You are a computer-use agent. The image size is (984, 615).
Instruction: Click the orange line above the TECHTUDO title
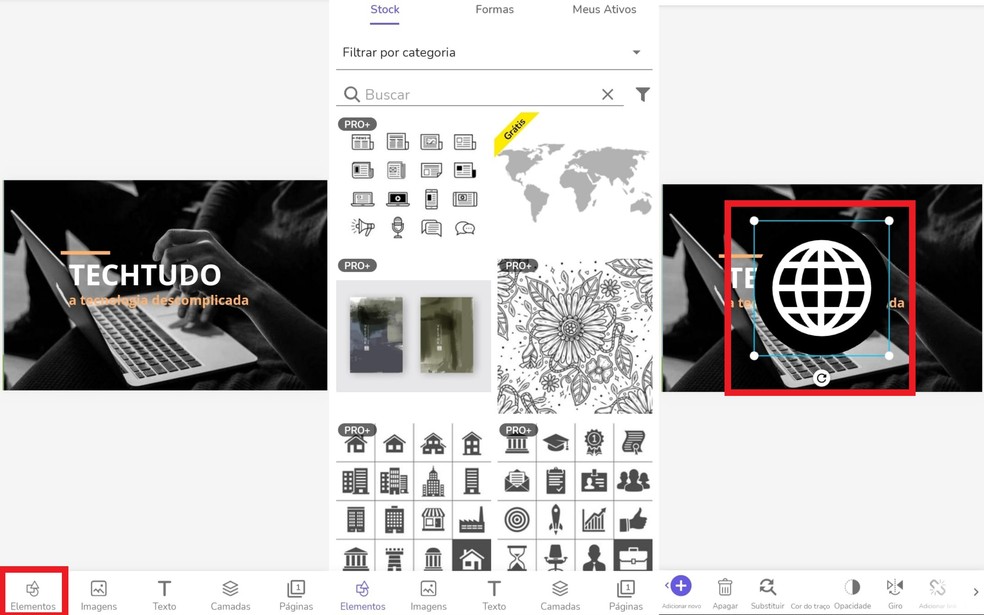[x=85, y=252]
